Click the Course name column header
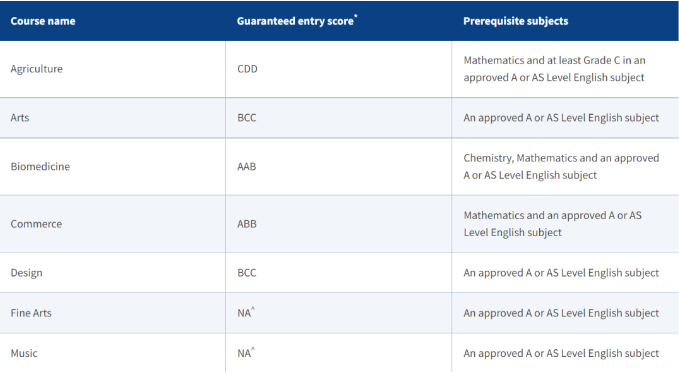Screen dimensions: 679x390 coord(43,21)
